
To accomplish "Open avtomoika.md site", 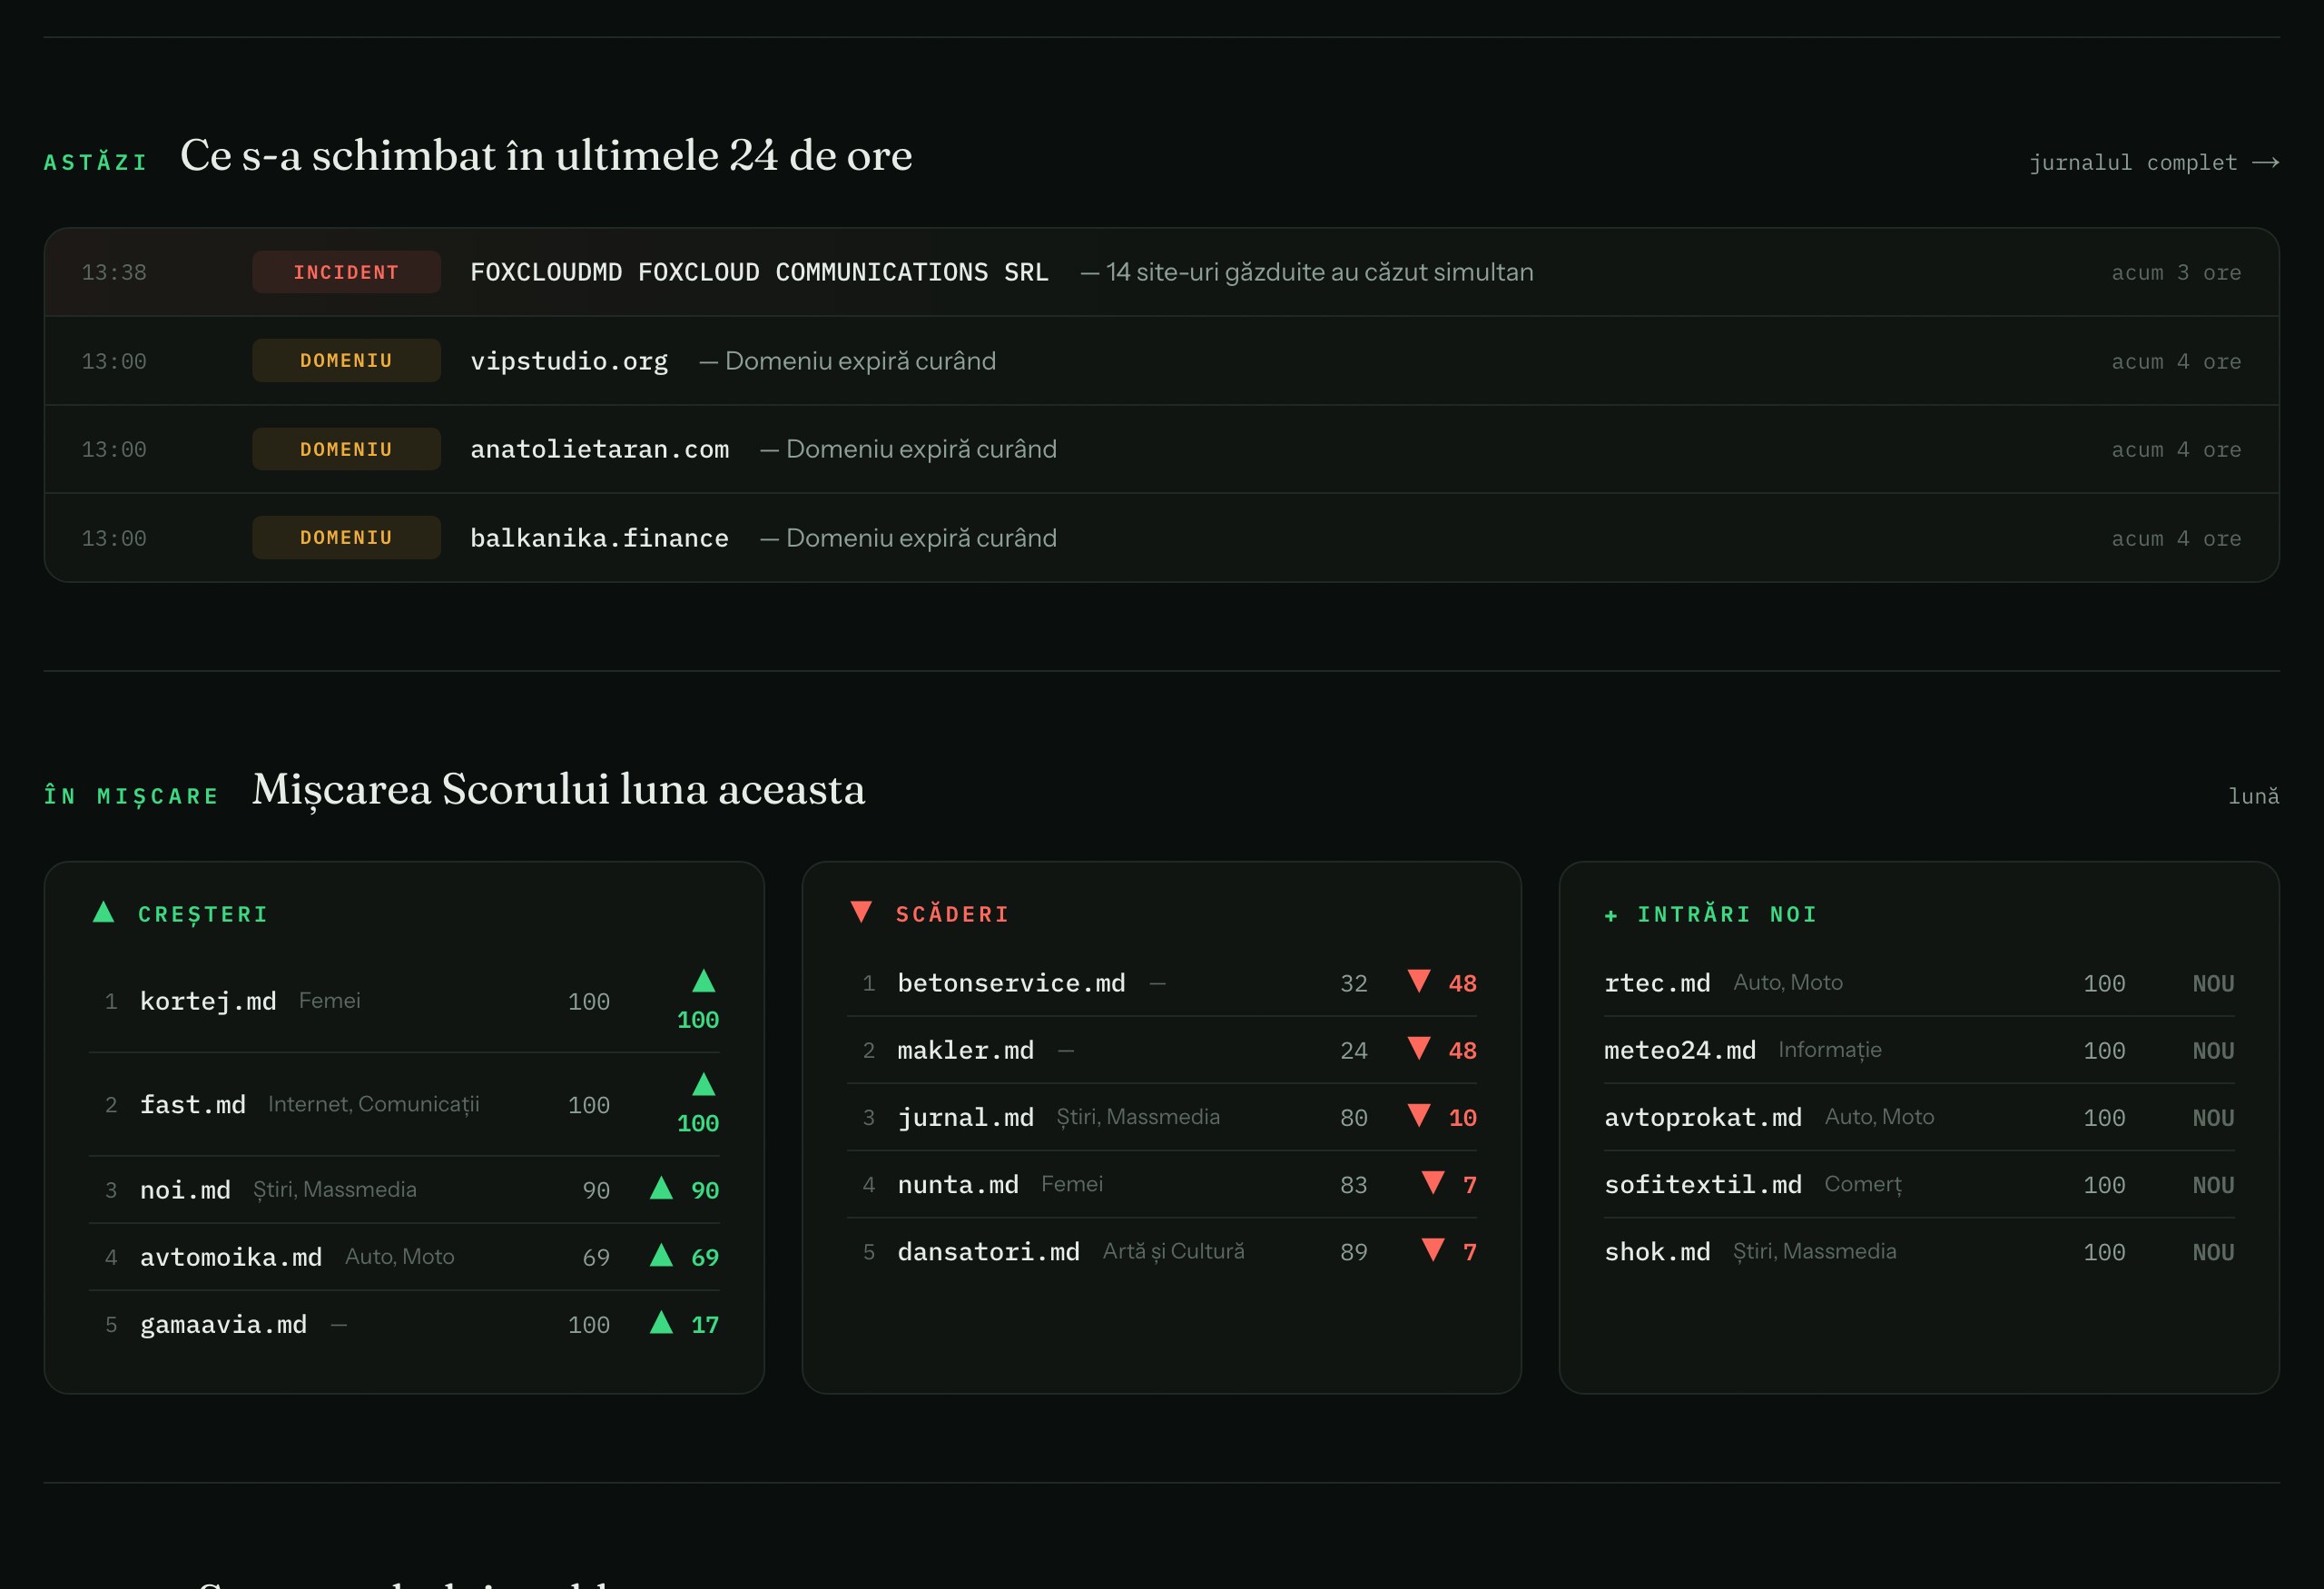I will click(231, 1257).
